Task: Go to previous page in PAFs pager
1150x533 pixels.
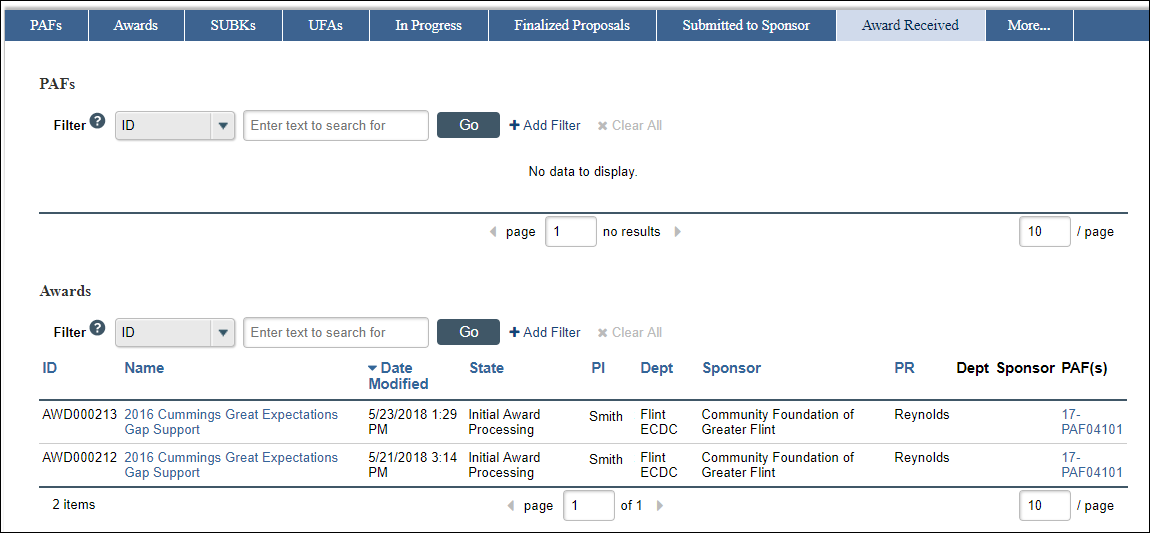Action: coord(494,232)
